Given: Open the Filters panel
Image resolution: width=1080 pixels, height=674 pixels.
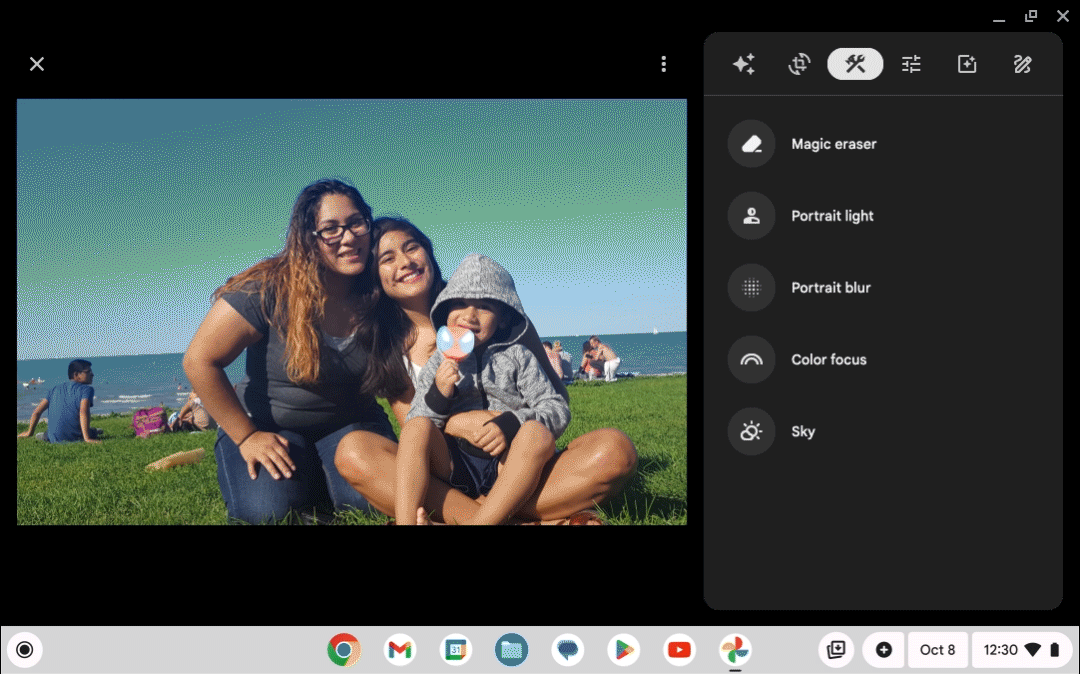Looking at the screenshot, I should pyautogui.click(x=967, y=63).
